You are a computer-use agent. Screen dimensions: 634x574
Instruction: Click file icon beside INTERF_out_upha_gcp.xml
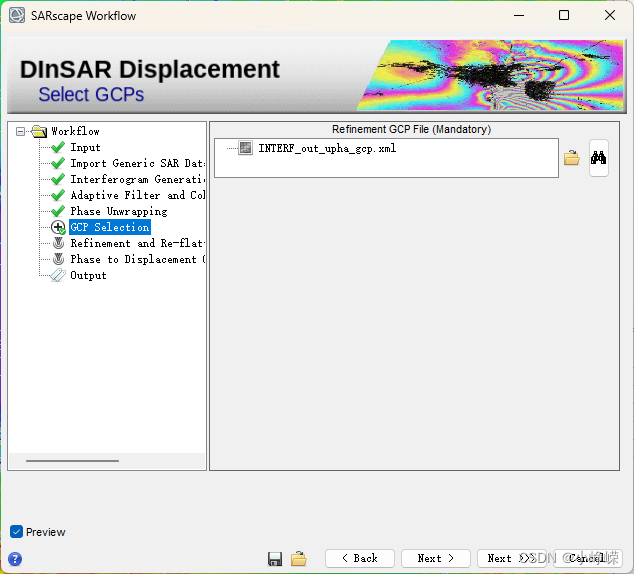point(245,148)
